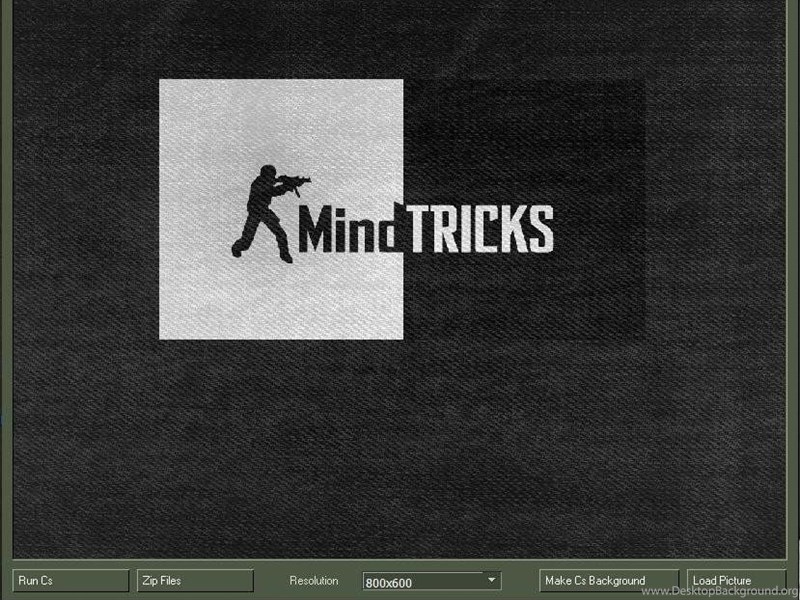Click the Run Cs button
This screenshot has height=600, width=800.
coord(70,581)
